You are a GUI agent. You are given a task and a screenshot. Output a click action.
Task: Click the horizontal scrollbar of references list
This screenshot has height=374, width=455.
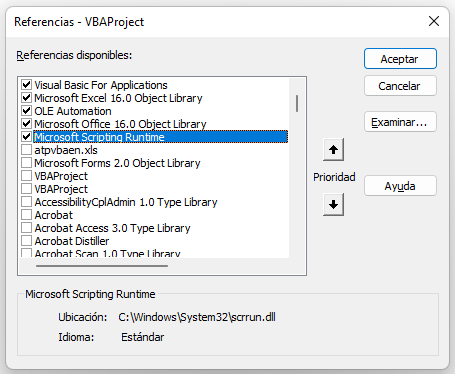point(102,266)
